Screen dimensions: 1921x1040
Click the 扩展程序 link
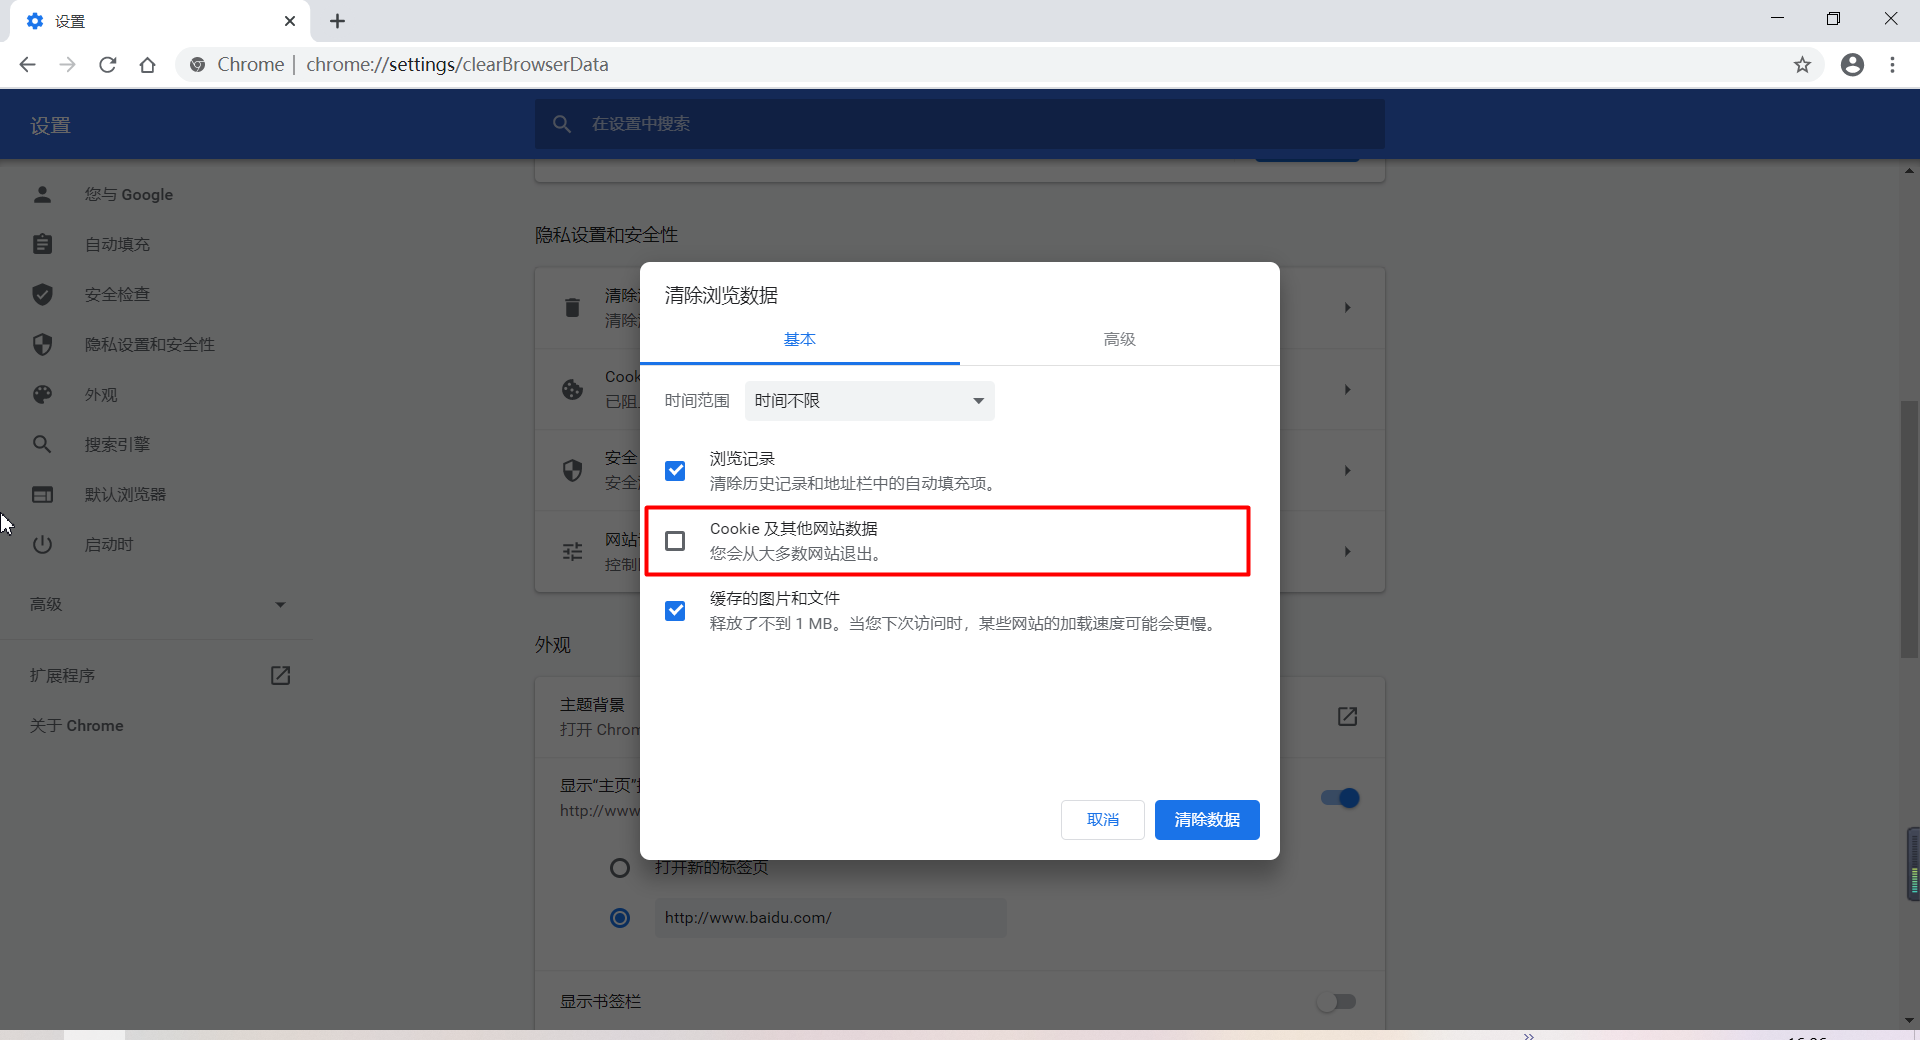click(62, 676)
